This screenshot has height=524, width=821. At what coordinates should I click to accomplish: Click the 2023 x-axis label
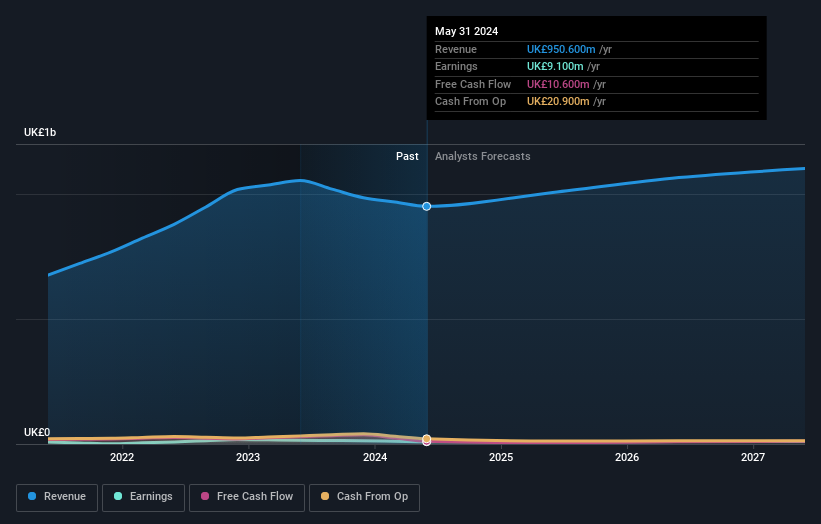(x=248, y=458)
